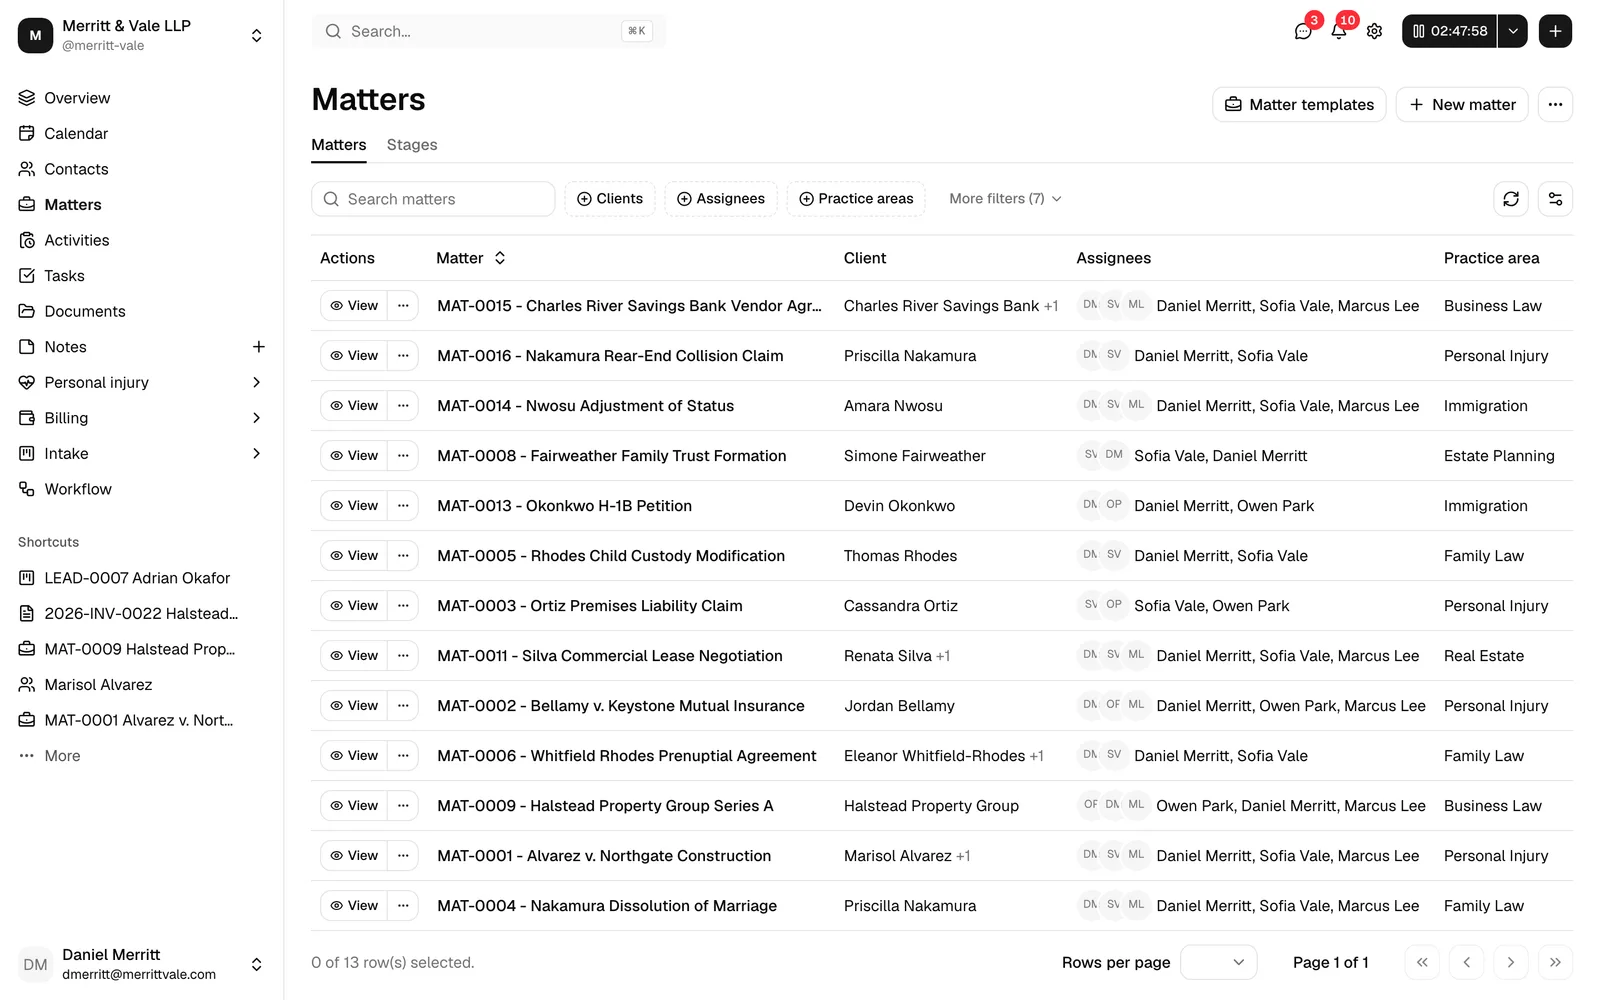Select the Matters tab
This screenshot has width=1600, height=1000.
tap(339, 145)
